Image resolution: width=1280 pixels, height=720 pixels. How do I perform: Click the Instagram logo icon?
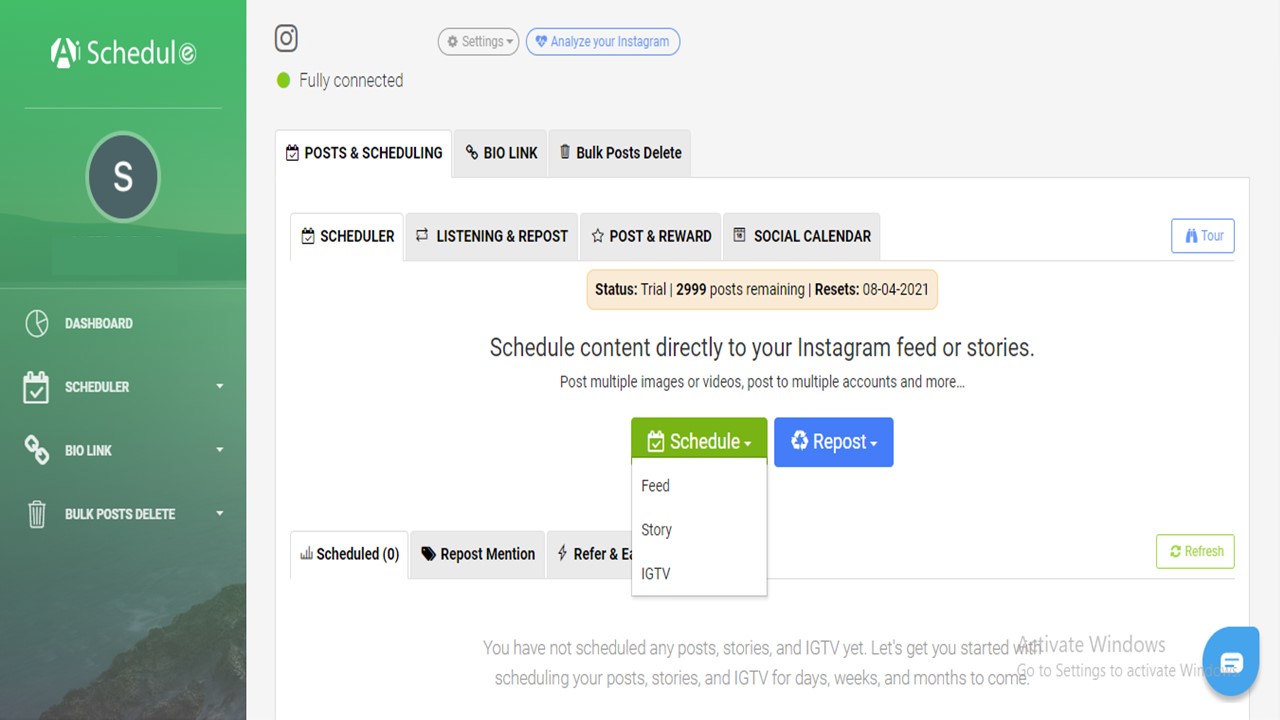286,39
